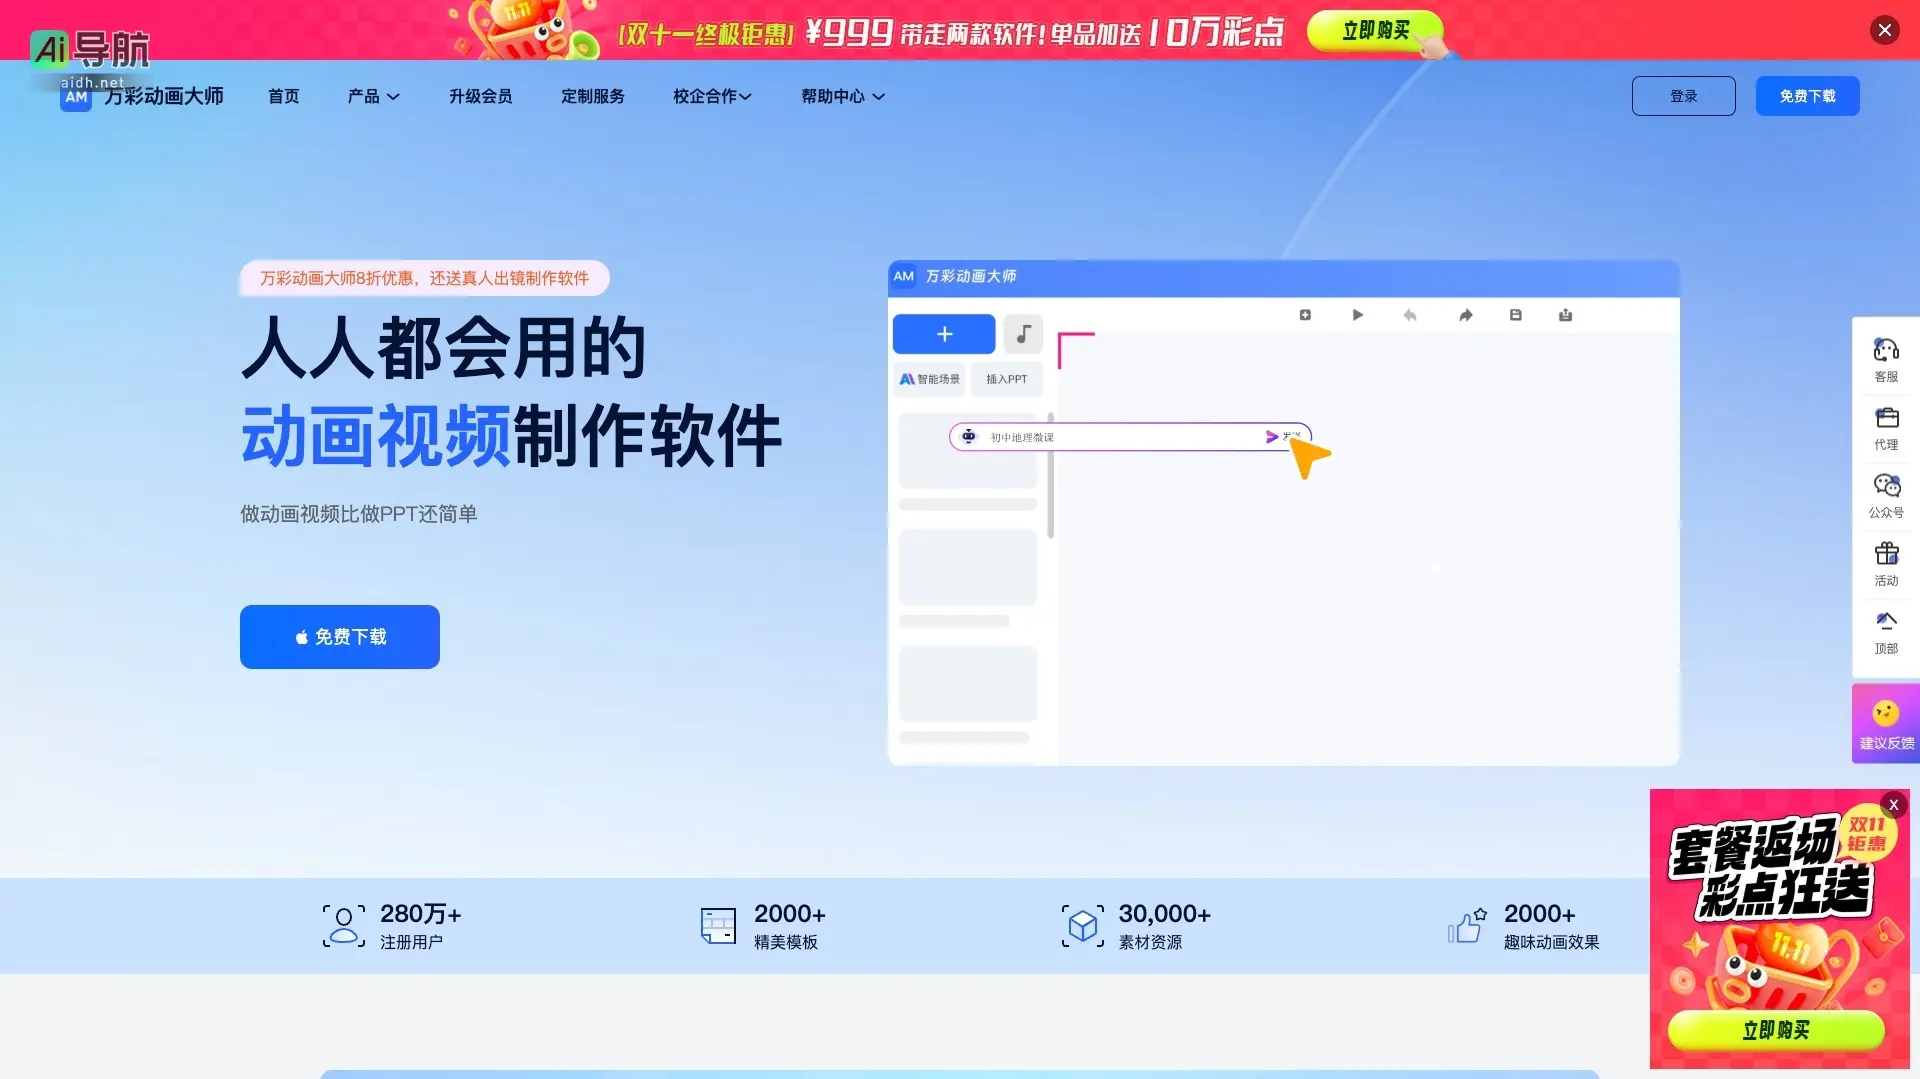Go to 首页 home page
The width and height of the screenshot is (1920, 1079).
[283, 96]
